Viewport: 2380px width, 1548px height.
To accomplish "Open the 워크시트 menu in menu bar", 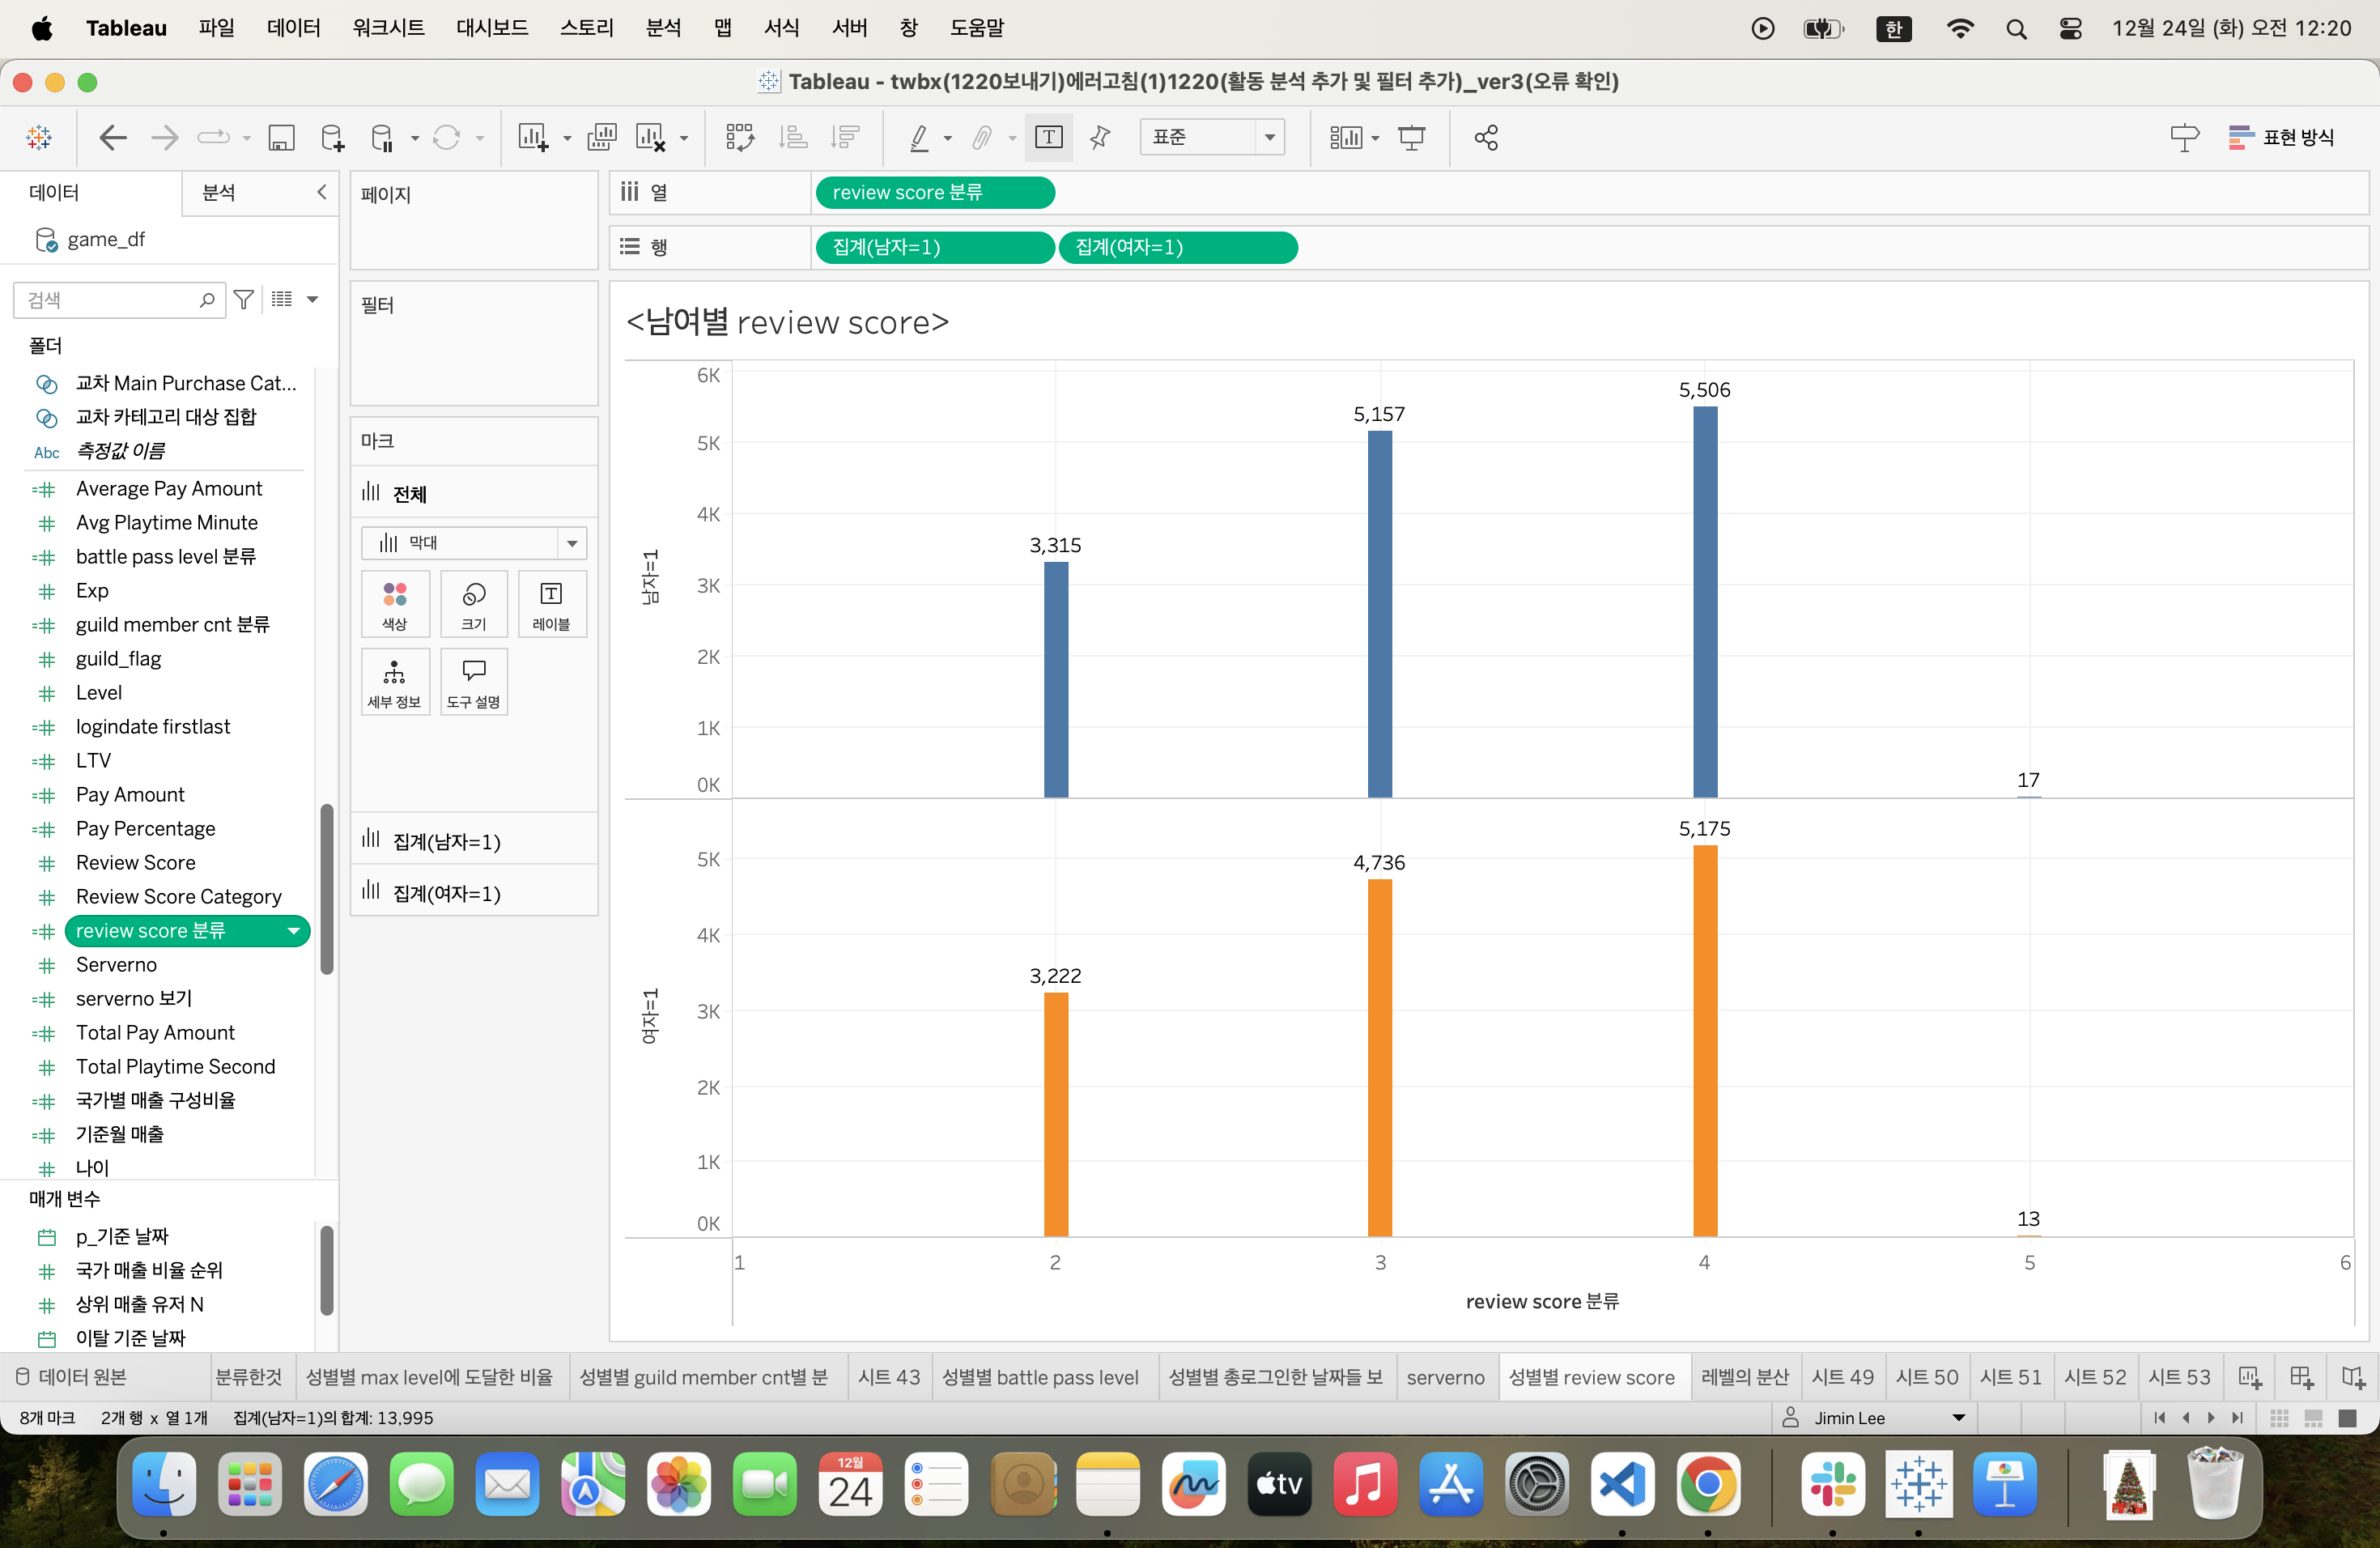I will pos(388,28).
